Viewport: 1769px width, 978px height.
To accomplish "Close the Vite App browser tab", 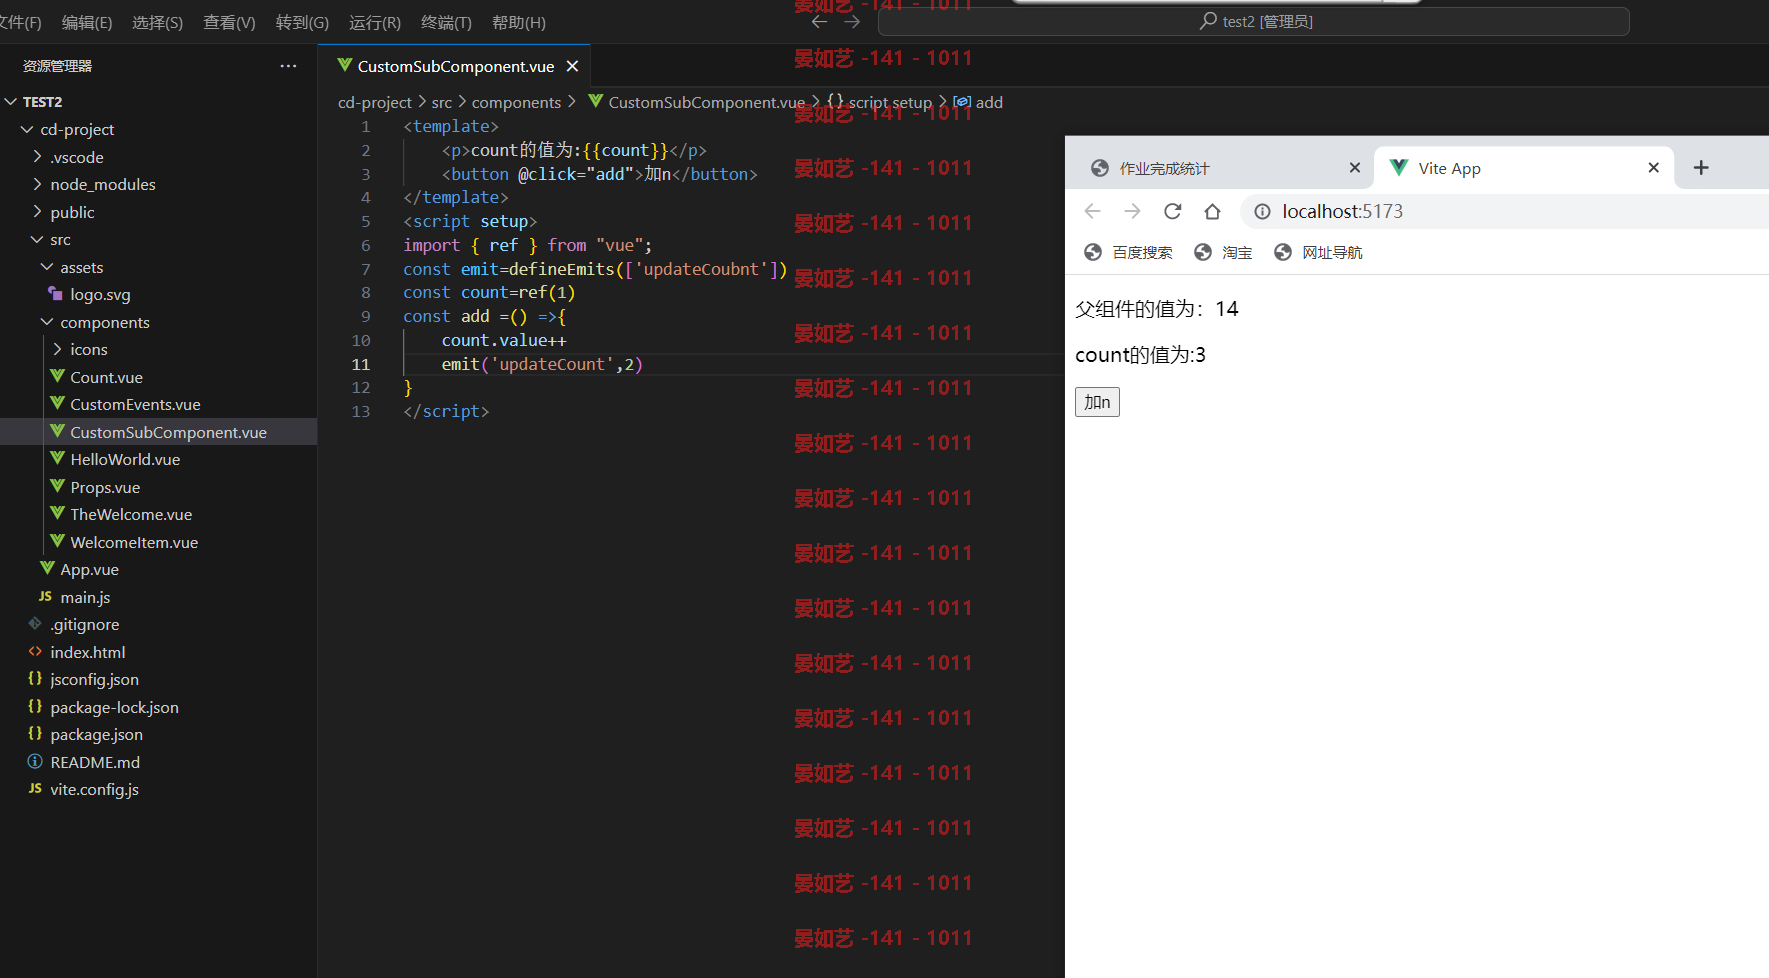I will click(x=1653, y=168).
